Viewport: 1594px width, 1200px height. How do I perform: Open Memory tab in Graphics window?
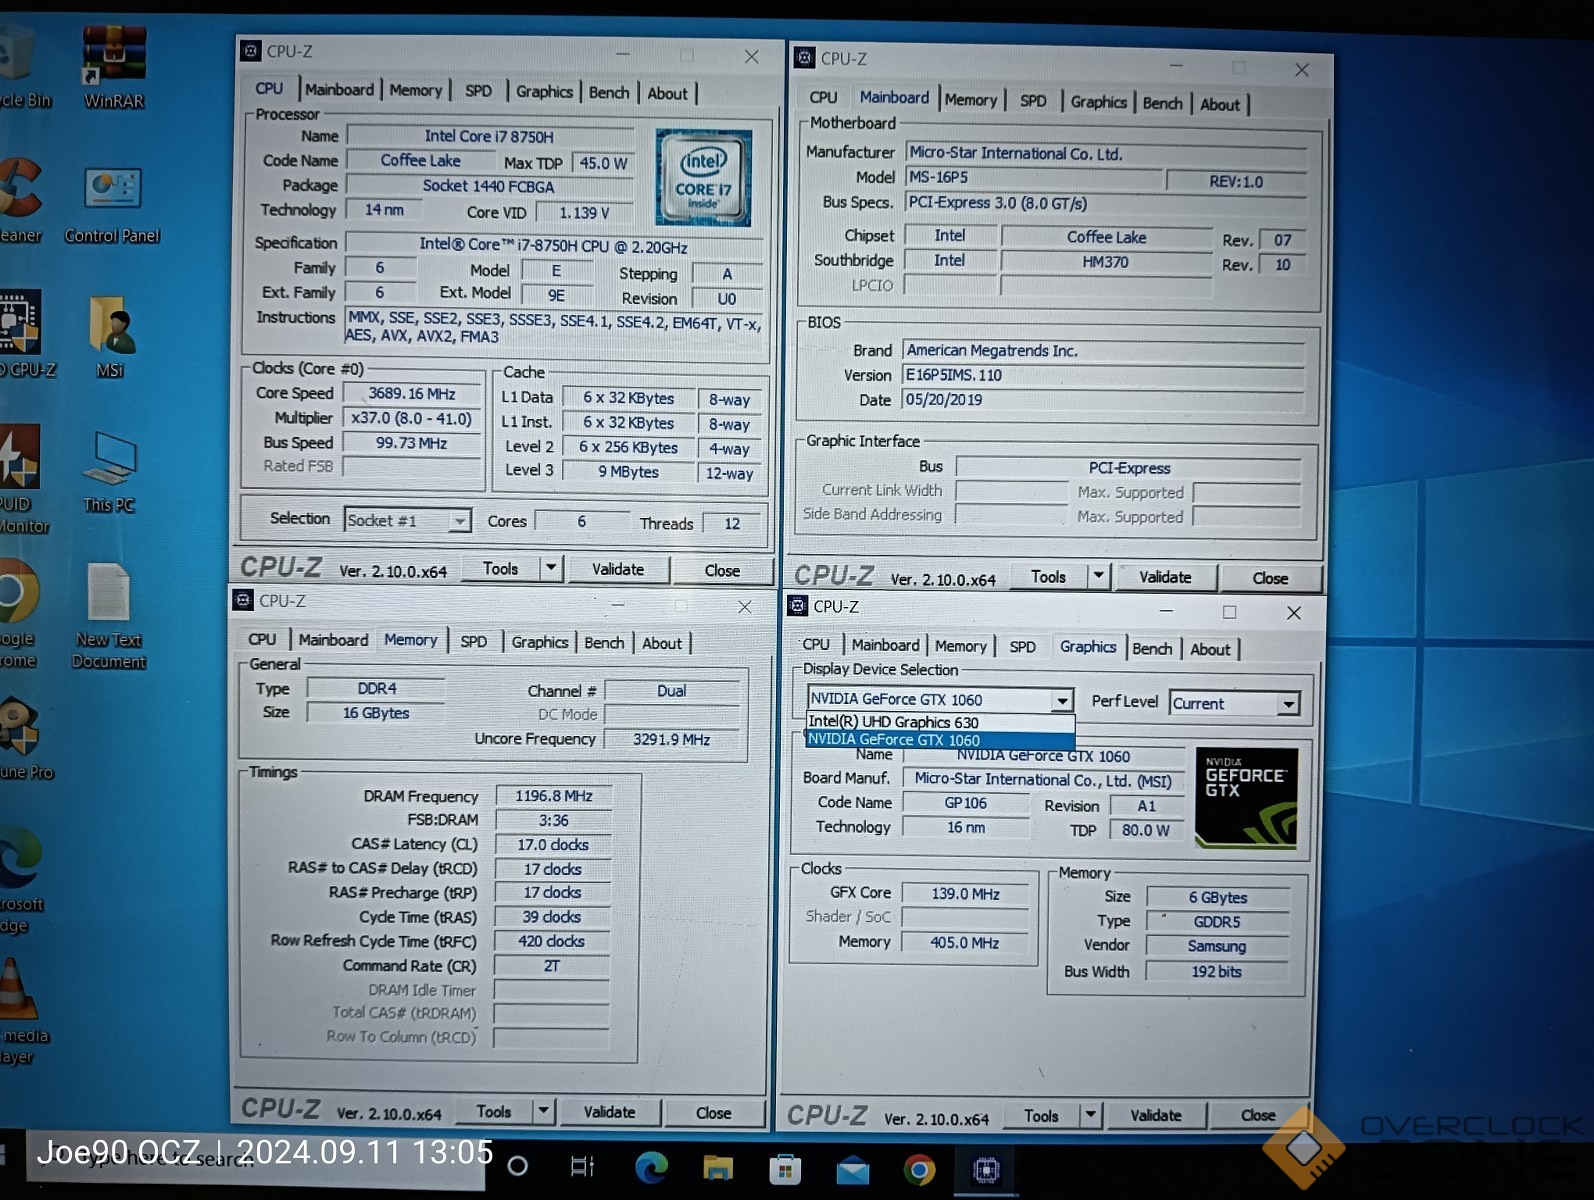961,647
